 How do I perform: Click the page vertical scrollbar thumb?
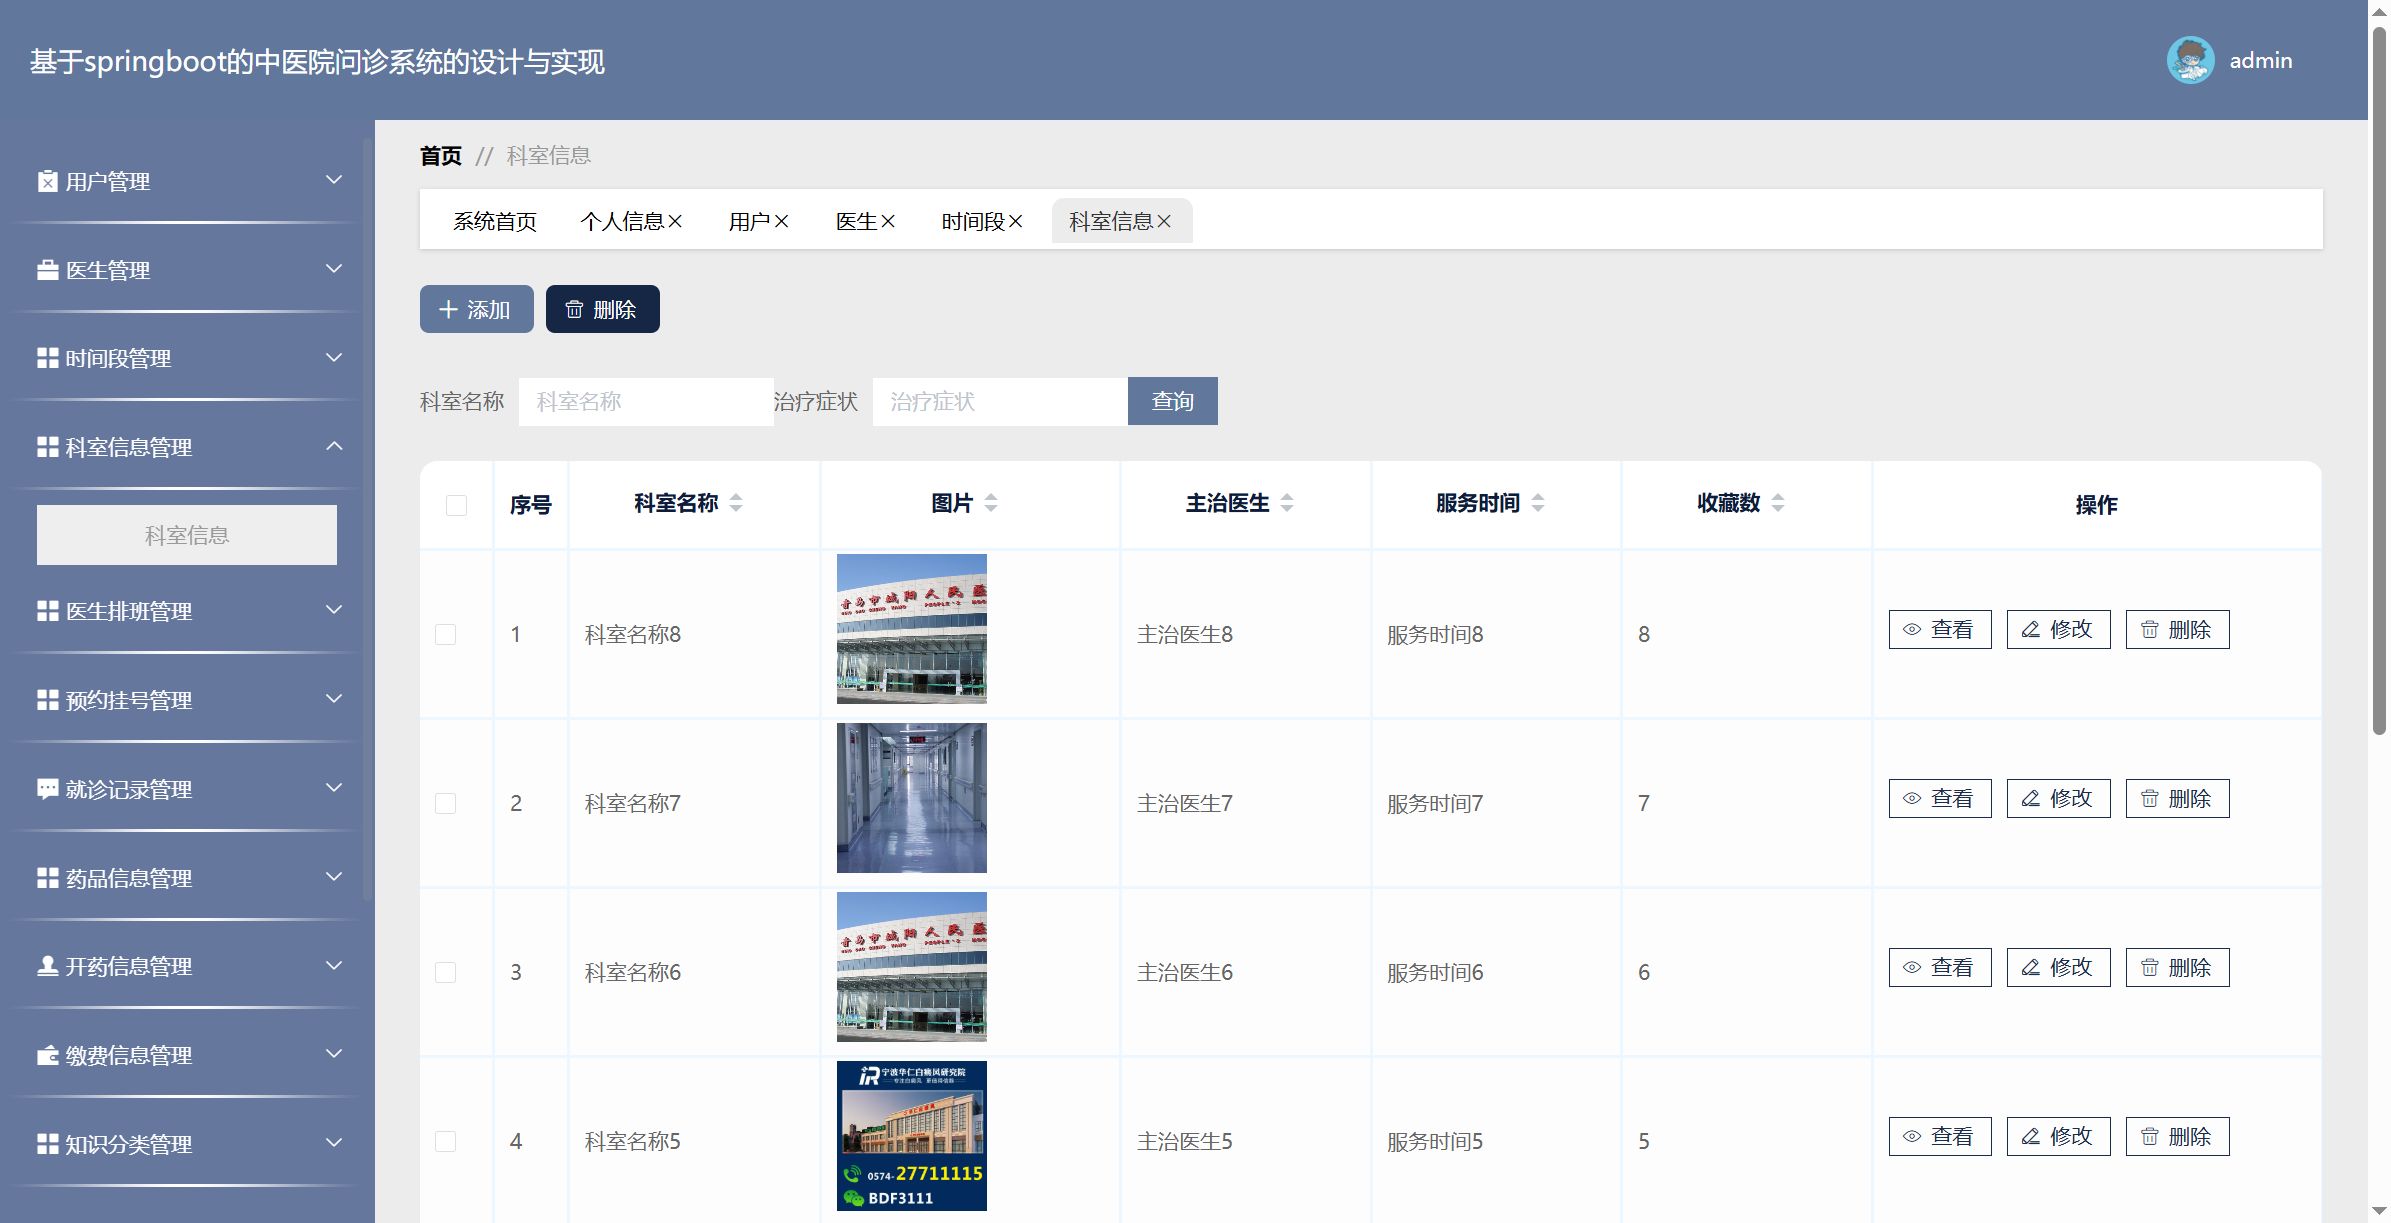2379,380
